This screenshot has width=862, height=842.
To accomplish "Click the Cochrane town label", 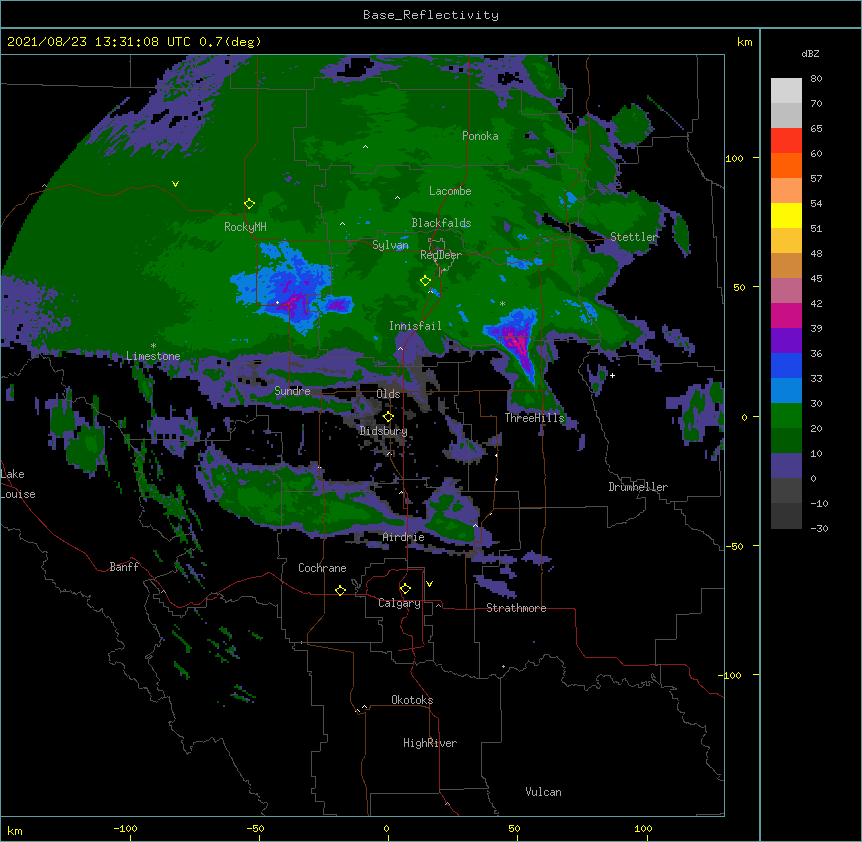I will (322, 568).
